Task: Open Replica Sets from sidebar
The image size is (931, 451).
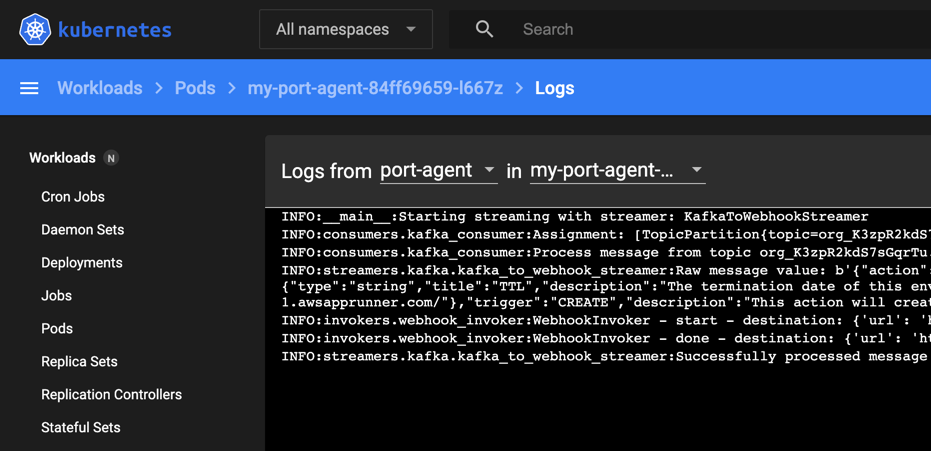Action: [79, 362]
